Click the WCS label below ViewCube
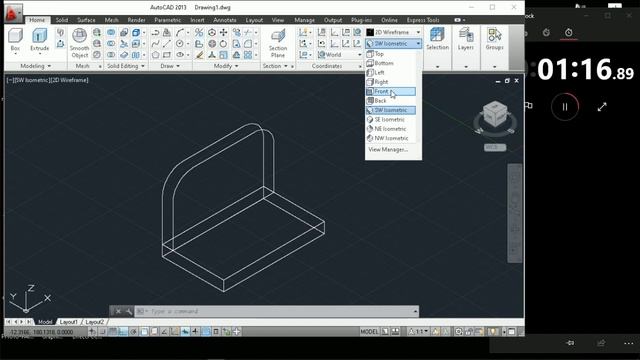640x360 pixels. [x=495, y=147]
